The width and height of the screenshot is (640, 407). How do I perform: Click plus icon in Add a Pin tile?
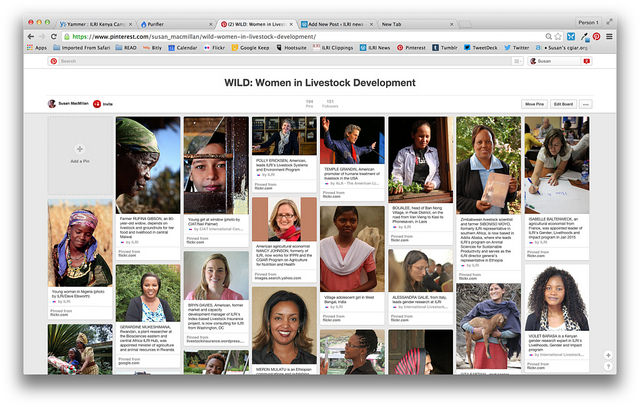point(80,149)
